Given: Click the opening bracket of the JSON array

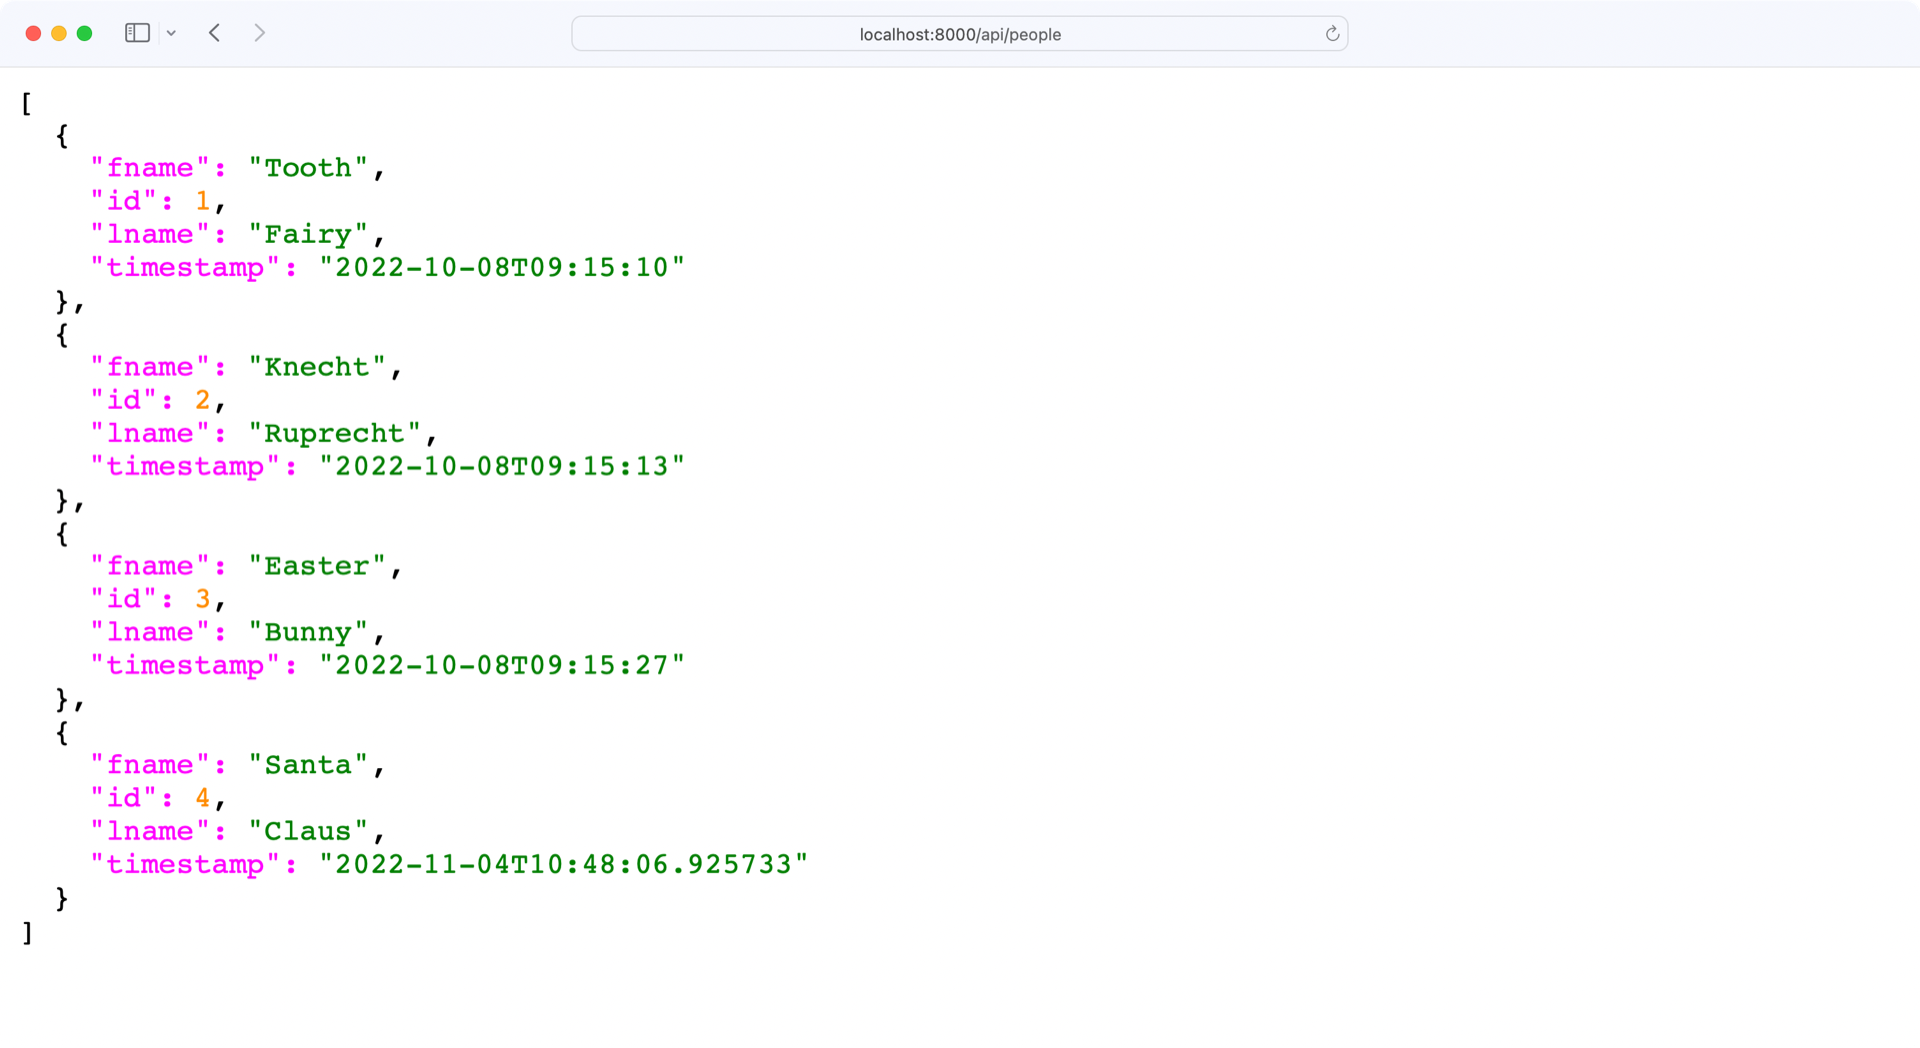Looking at the screenshot, I should pos(26,103).
